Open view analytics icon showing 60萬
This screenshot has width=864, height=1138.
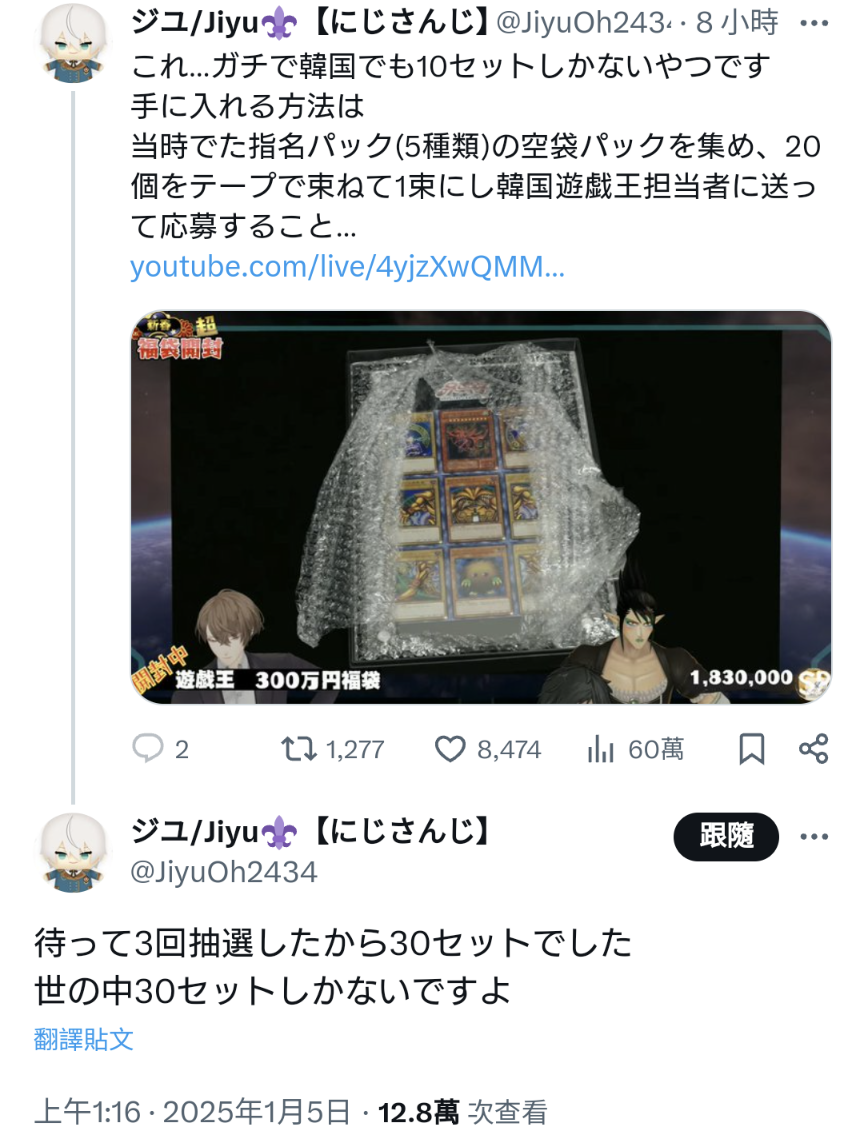click(600, 749)
